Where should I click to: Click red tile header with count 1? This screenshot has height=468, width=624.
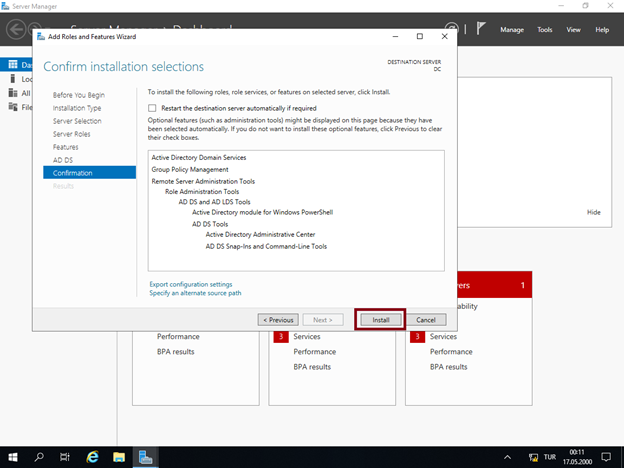pos(495,285)
